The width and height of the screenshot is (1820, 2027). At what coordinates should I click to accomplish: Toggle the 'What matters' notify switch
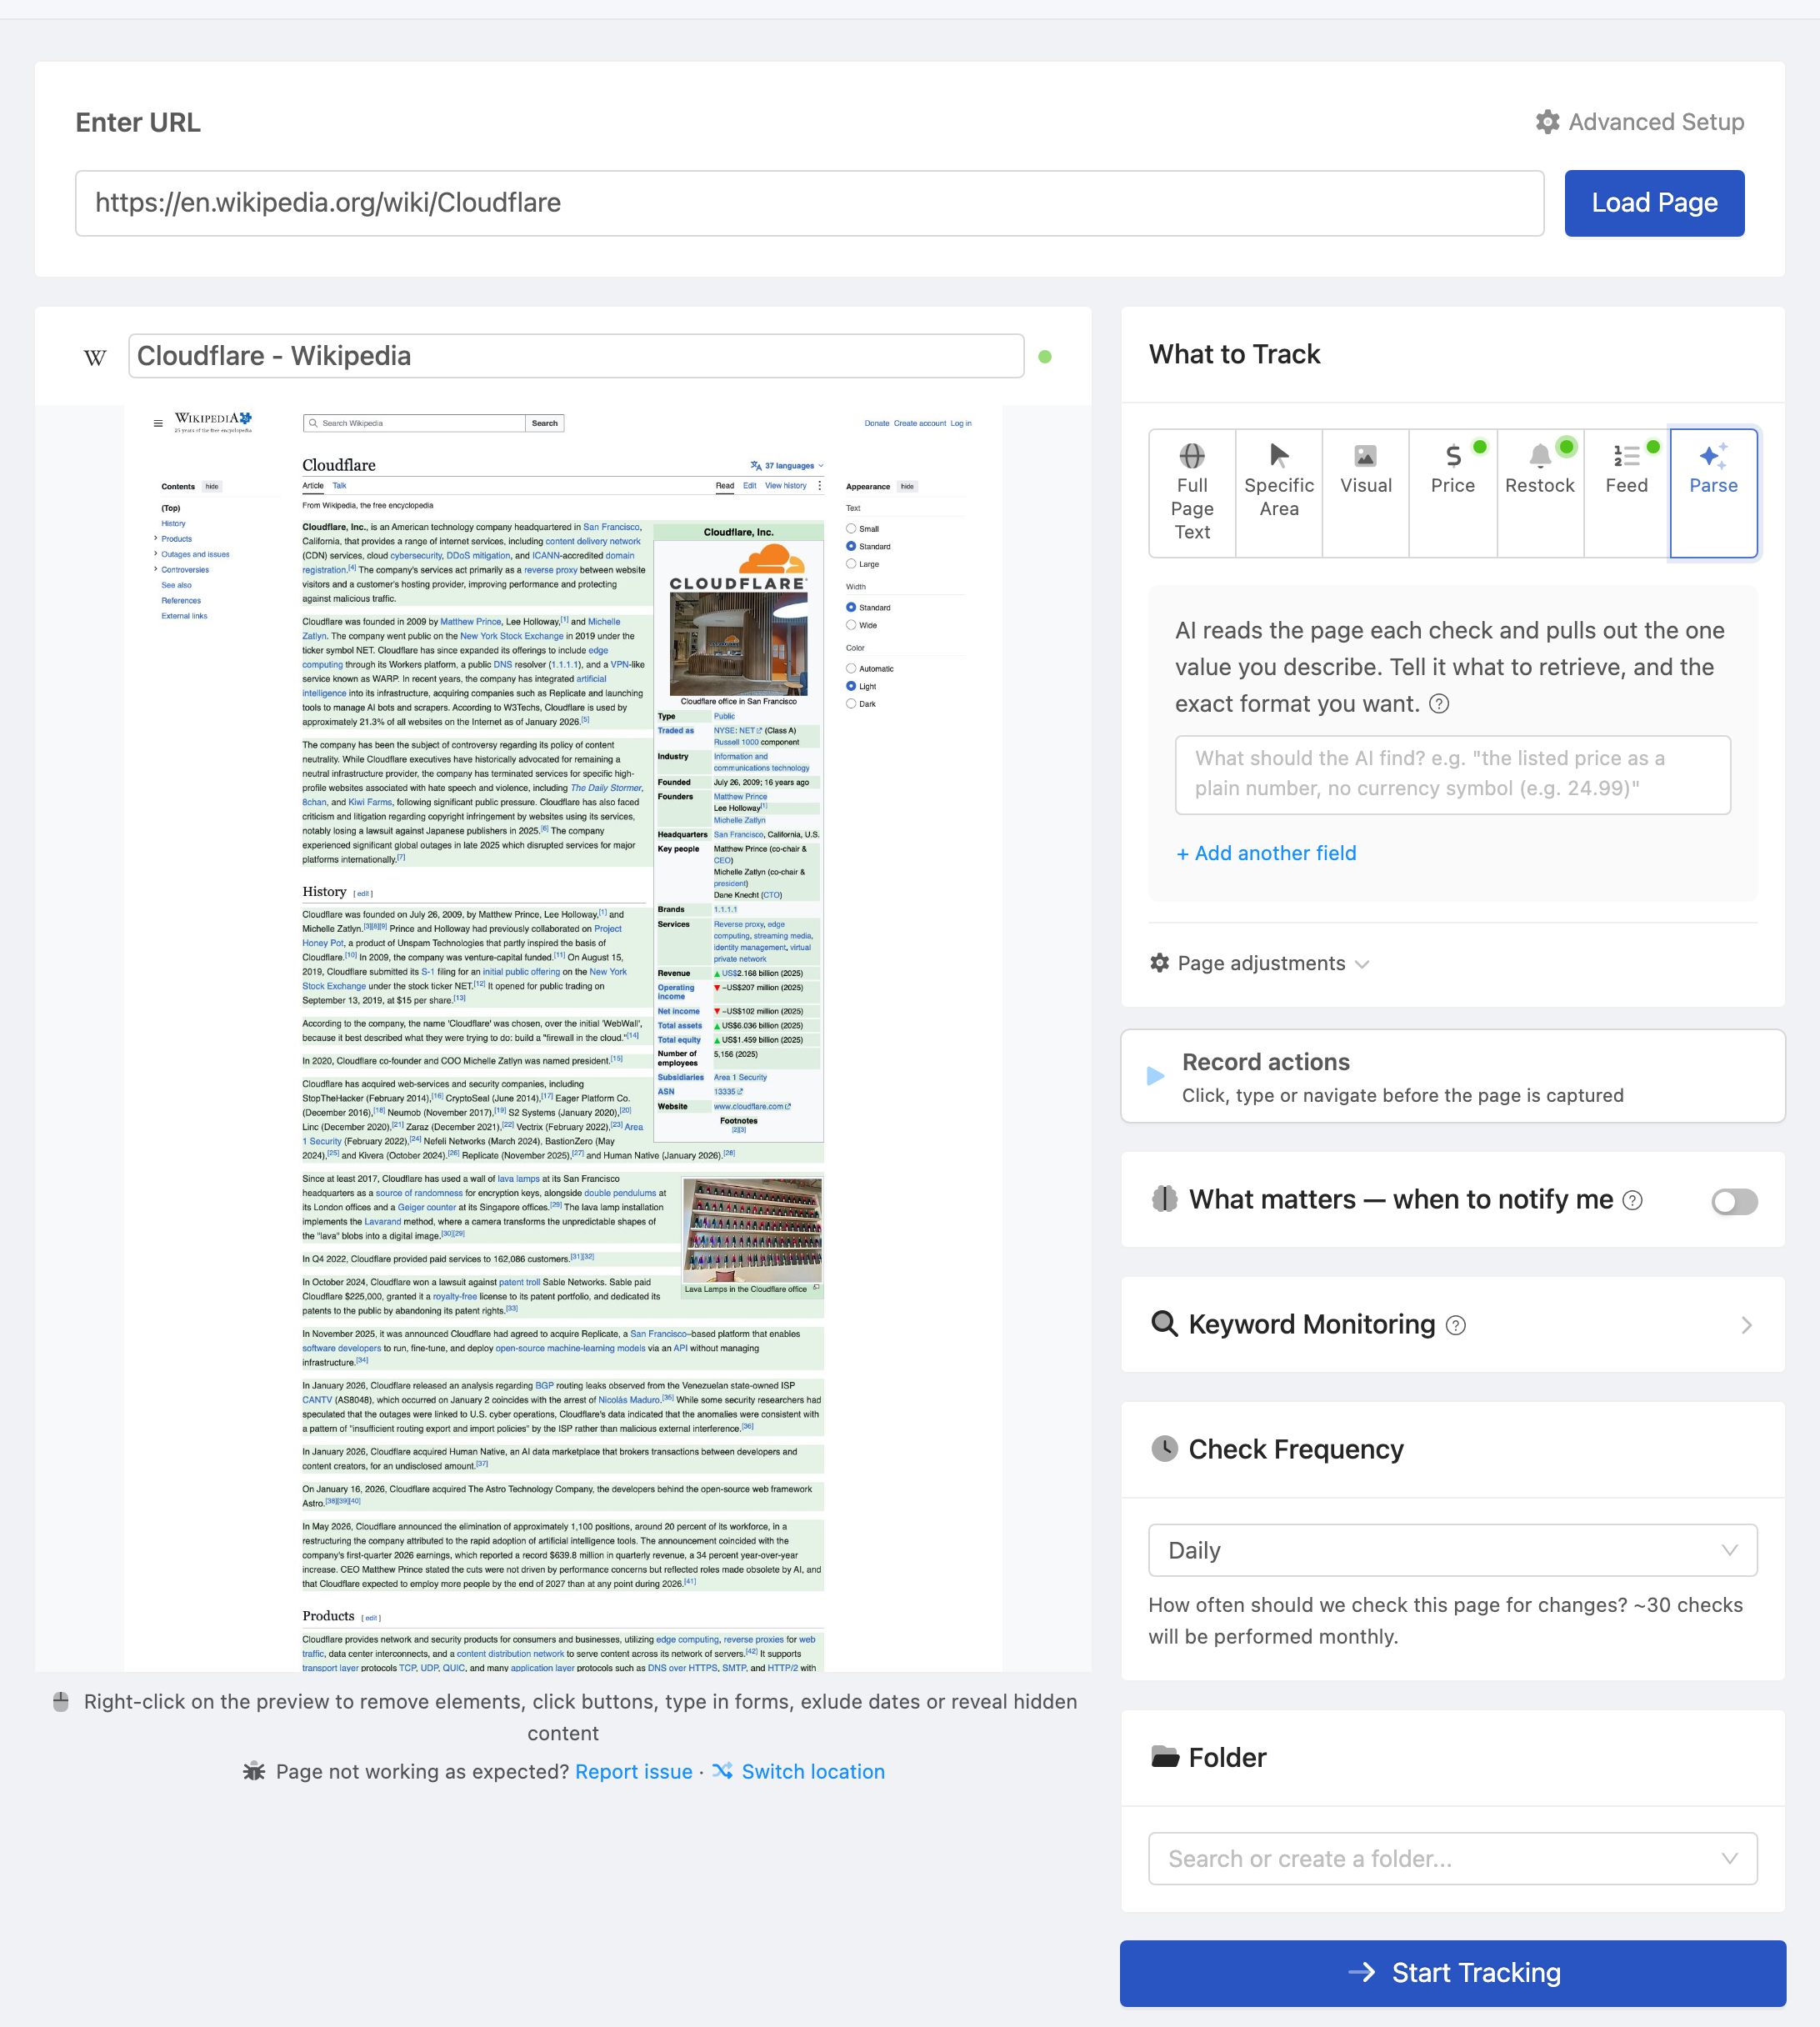tap(1734, 1200)
